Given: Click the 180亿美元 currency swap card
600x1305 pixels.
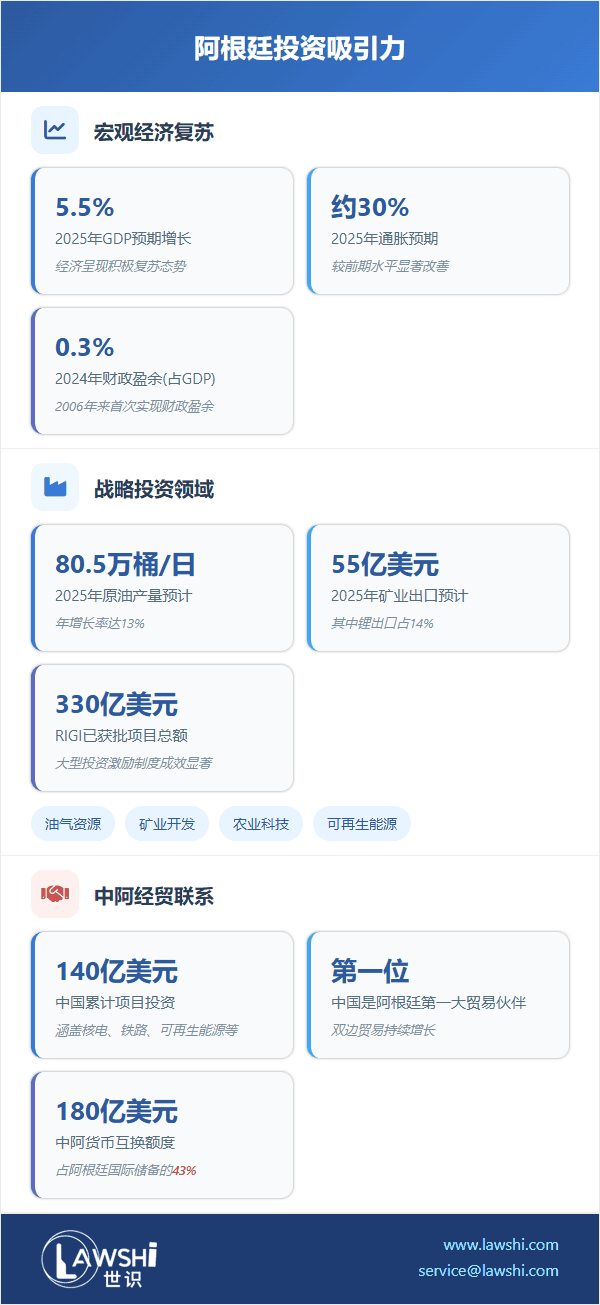Looking at the screenshot, I should [x=163, y=1135].
